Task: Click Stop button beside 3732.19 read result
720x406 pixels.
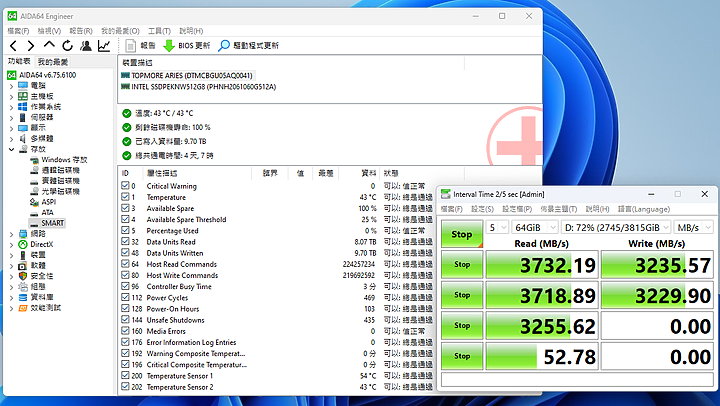Action: tap(462, 264)
